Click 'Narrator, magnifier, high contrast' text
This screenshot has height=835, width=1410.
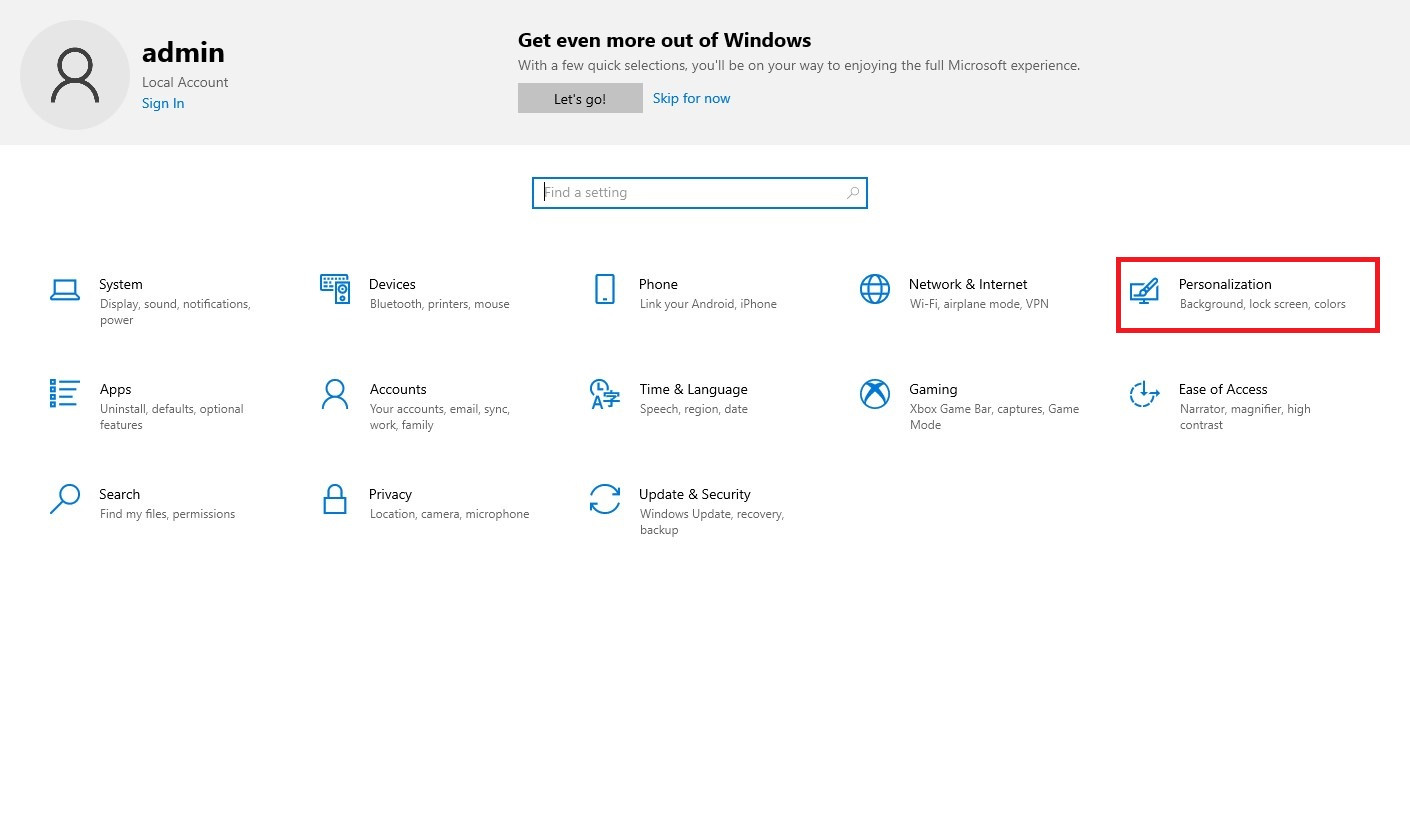[x=1245, y=417]
